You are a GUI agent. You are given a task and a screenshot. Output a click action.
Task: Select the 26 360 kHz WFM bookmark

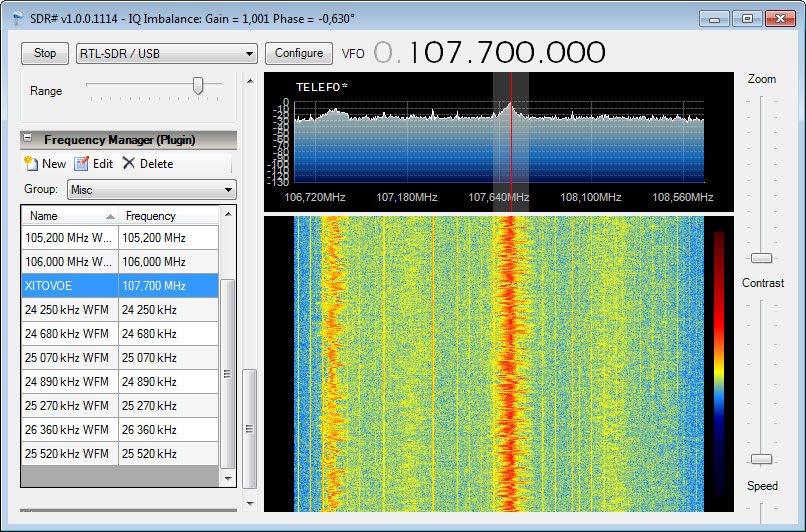click(x=70, y=430)
